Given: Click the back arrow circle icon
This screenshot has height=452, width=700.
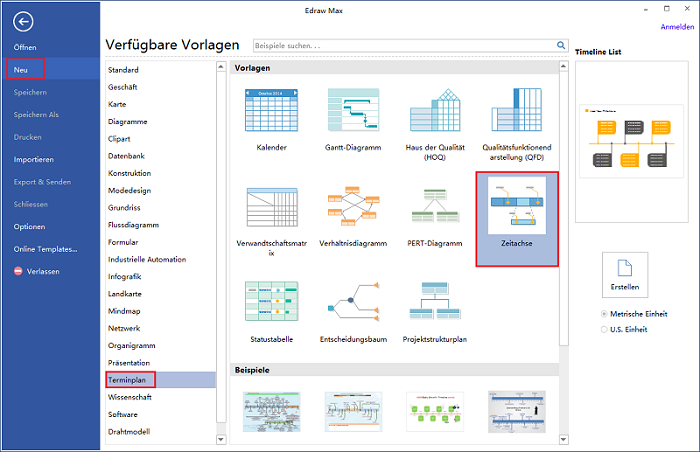Looking at the screenshot, I should [23, 21].
